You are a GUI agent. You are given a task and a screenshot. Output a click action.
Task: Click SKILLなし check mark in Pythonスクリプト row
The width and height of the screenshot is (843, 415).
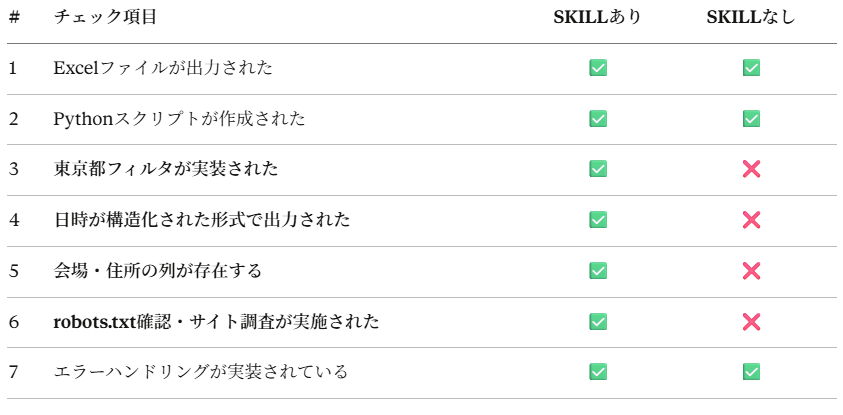coord(752,119)
